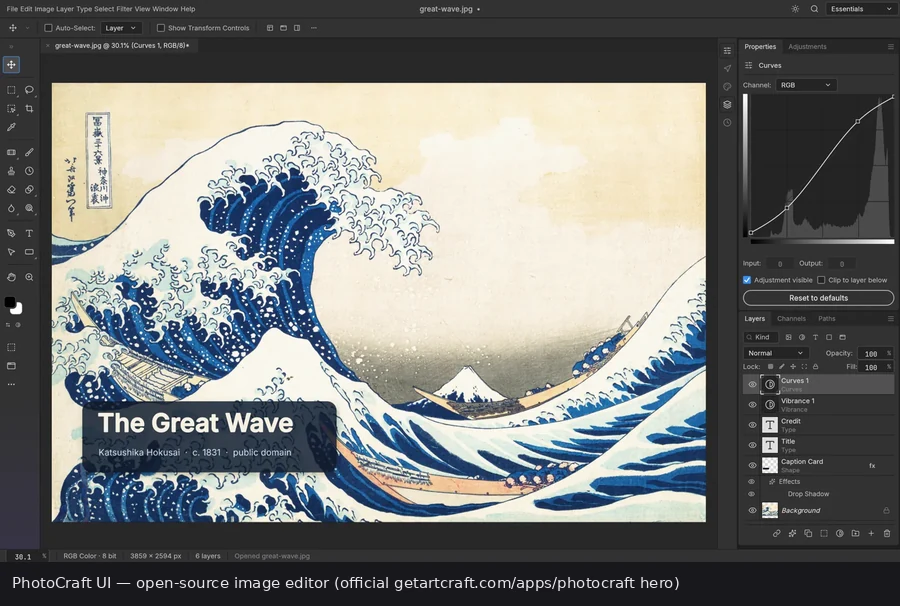The width and height of the screenshot is (900, 606).
Task: Click the search icon in top bar
Action: [x=814, y=9]
